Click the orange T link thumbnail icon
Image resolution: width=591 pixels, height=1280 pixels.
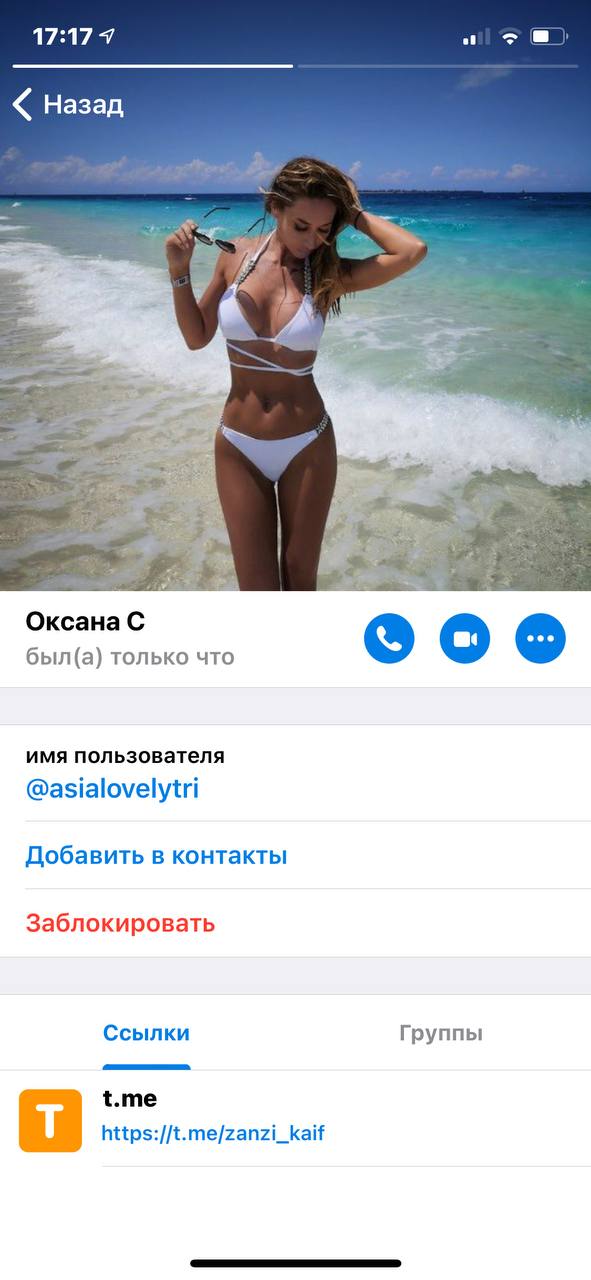click(50, 1120)
